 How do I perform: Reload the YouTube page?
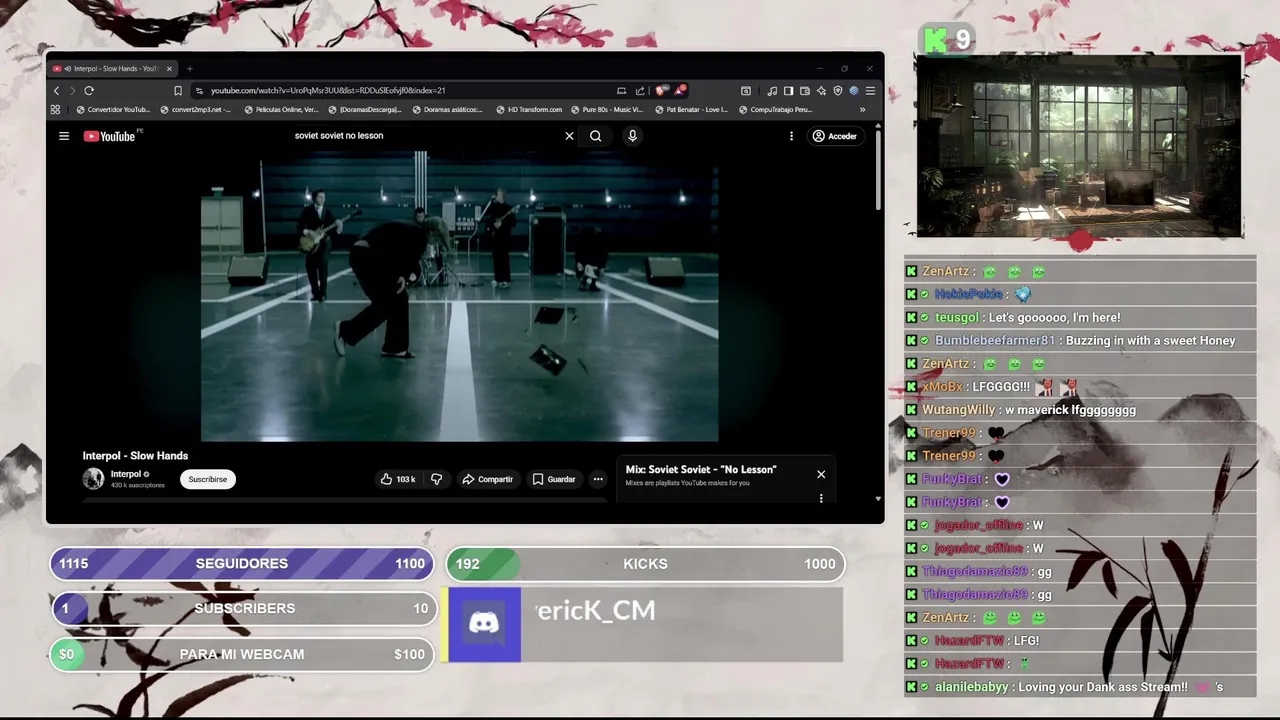tap(89, 90)
